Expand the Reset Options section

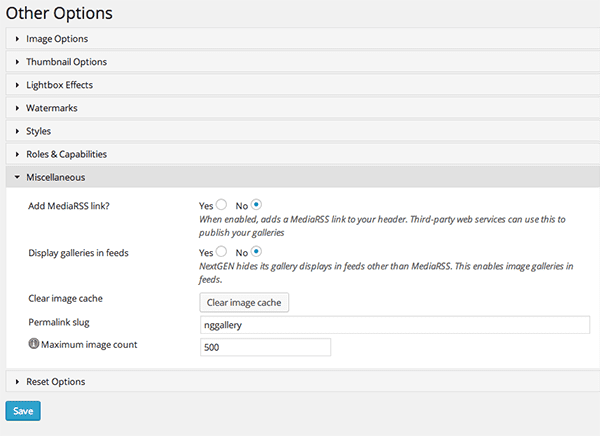(x=55, y=381)
